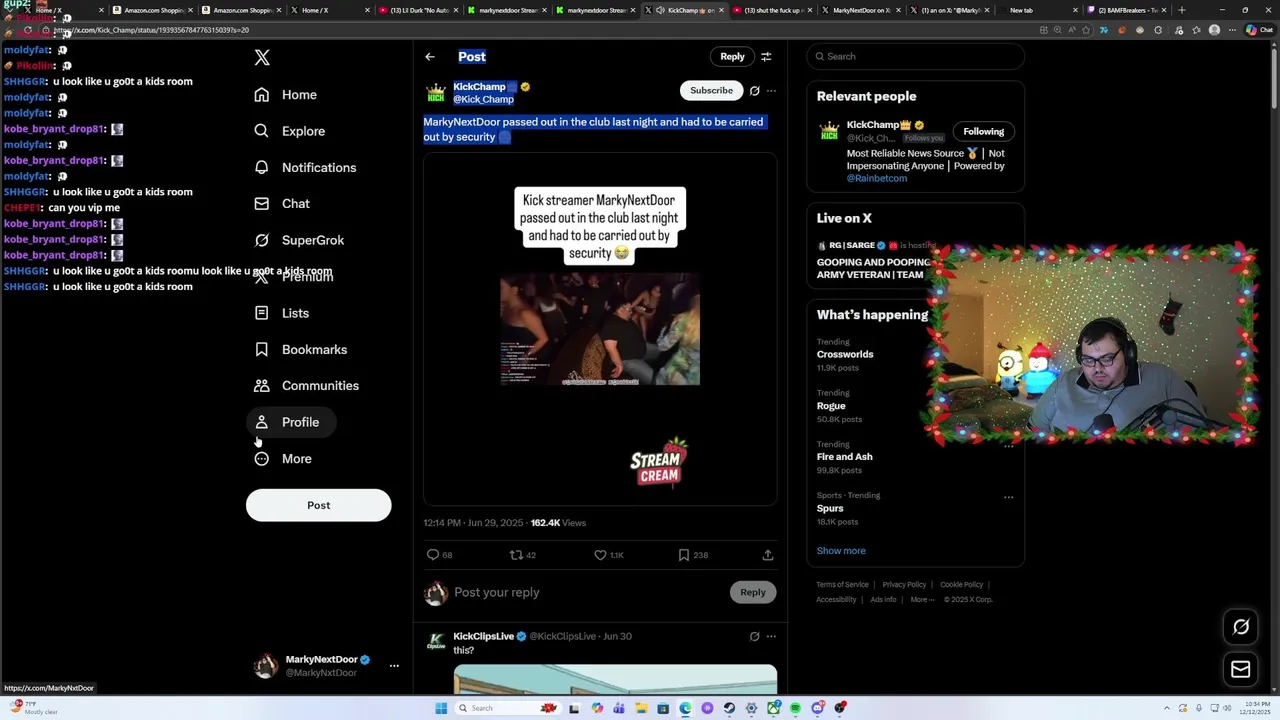Open the Accessibility link in the footer
1280x720 pixels.
[836, 600]
